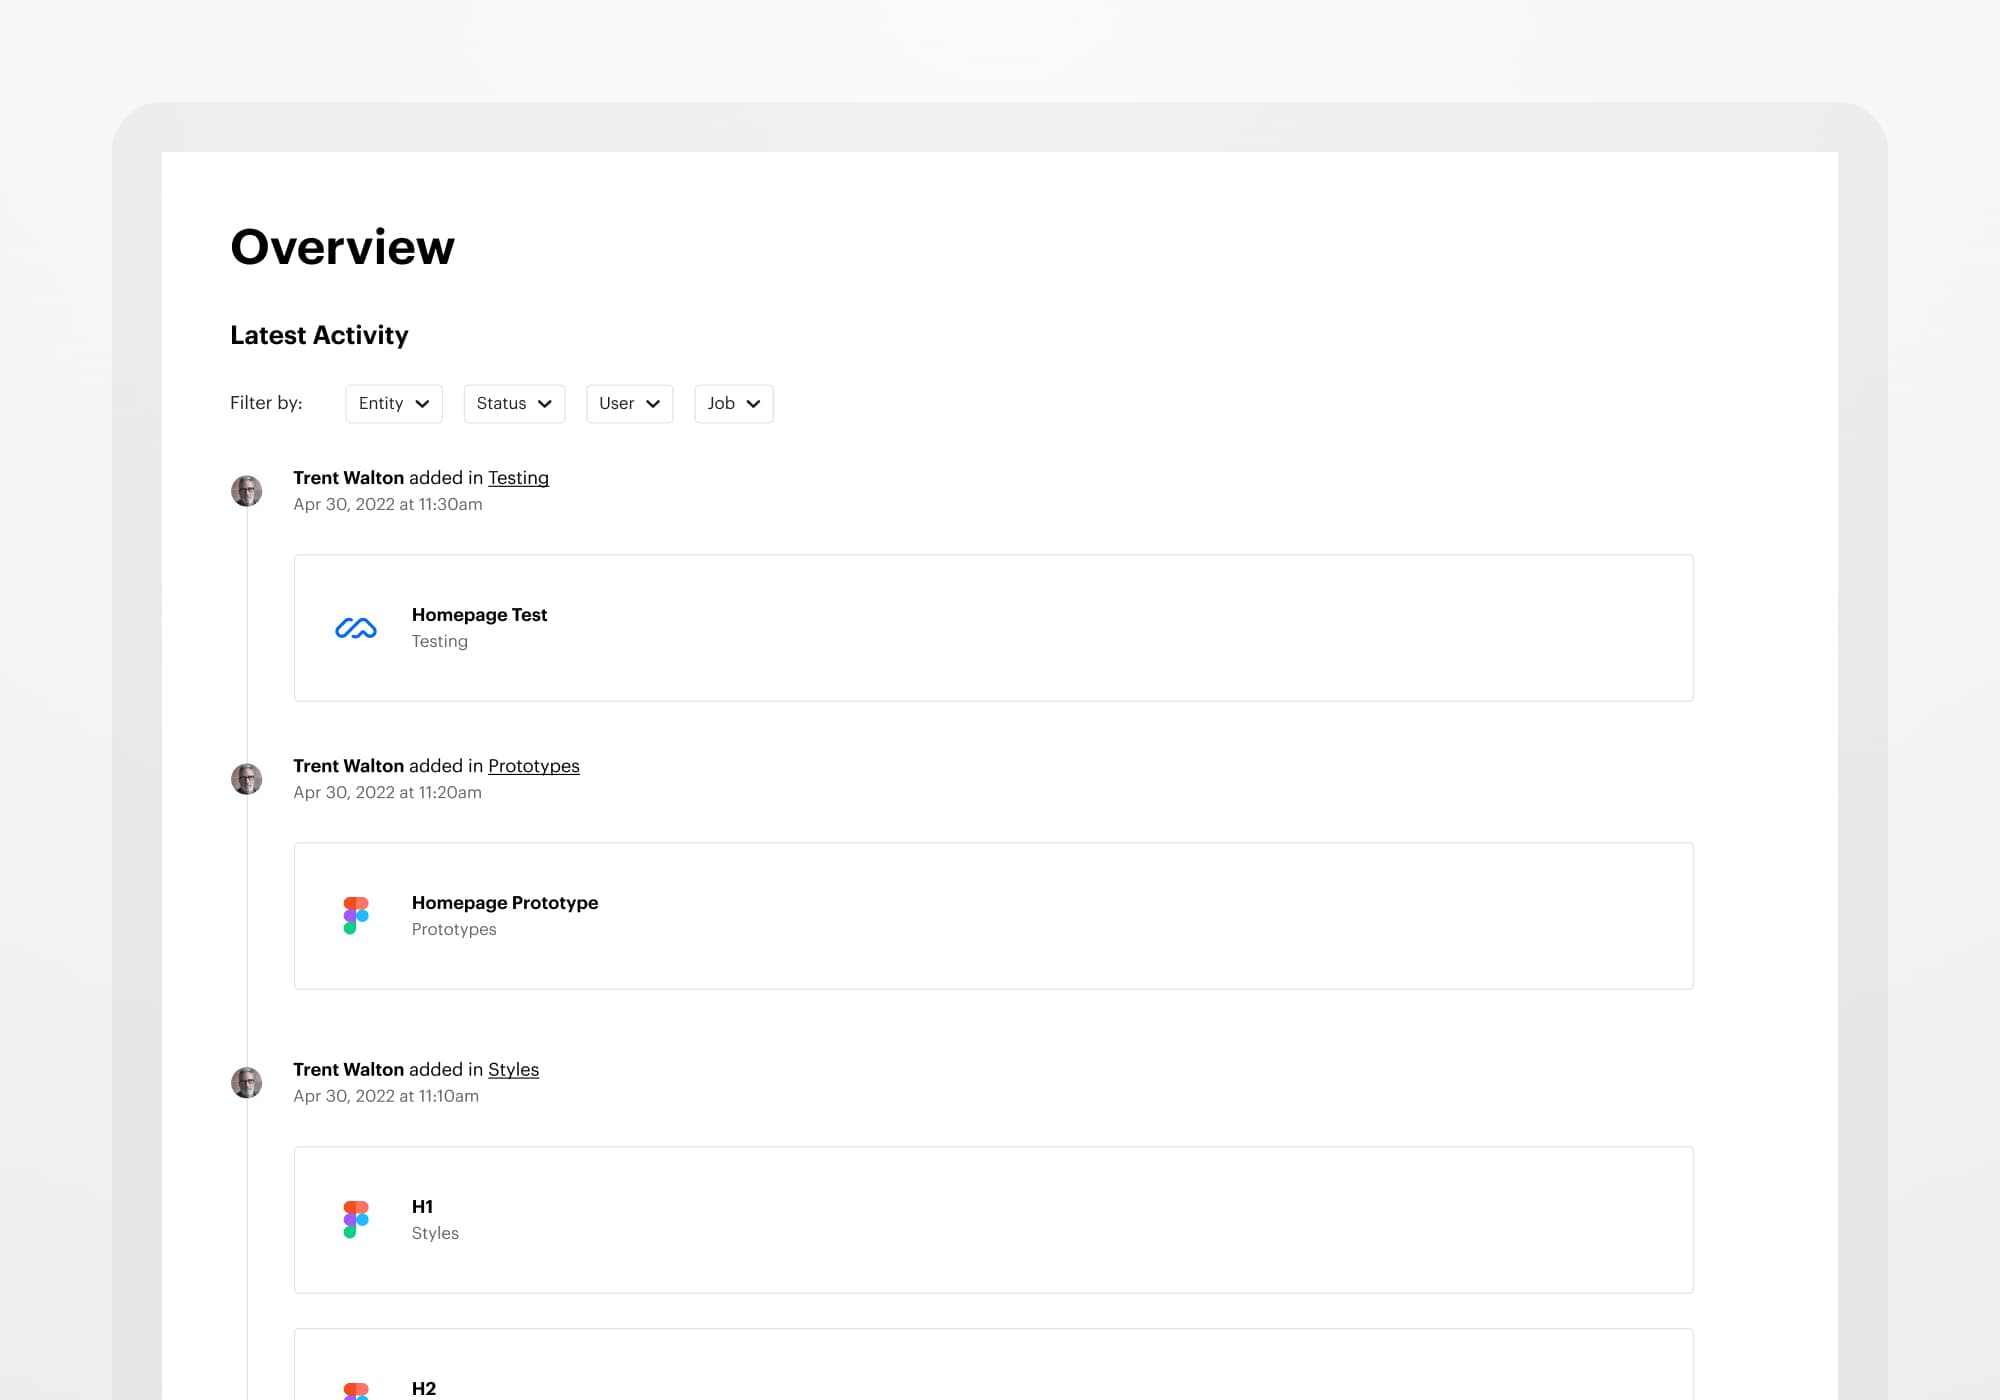Click Trent Walton's avatar beside the Testing entry
The image size is (2000, 1400).
pos(246,491)
